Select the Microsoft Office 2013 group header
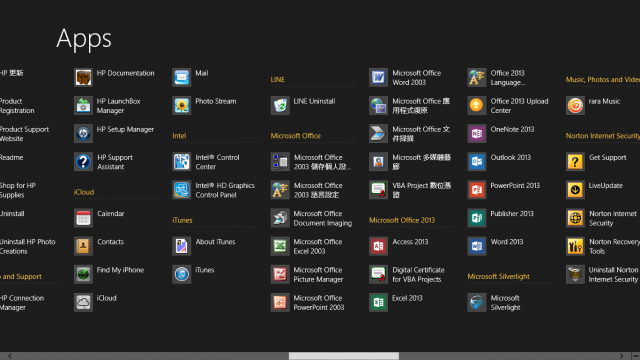 pyautogui.click(x=402, y=220)
